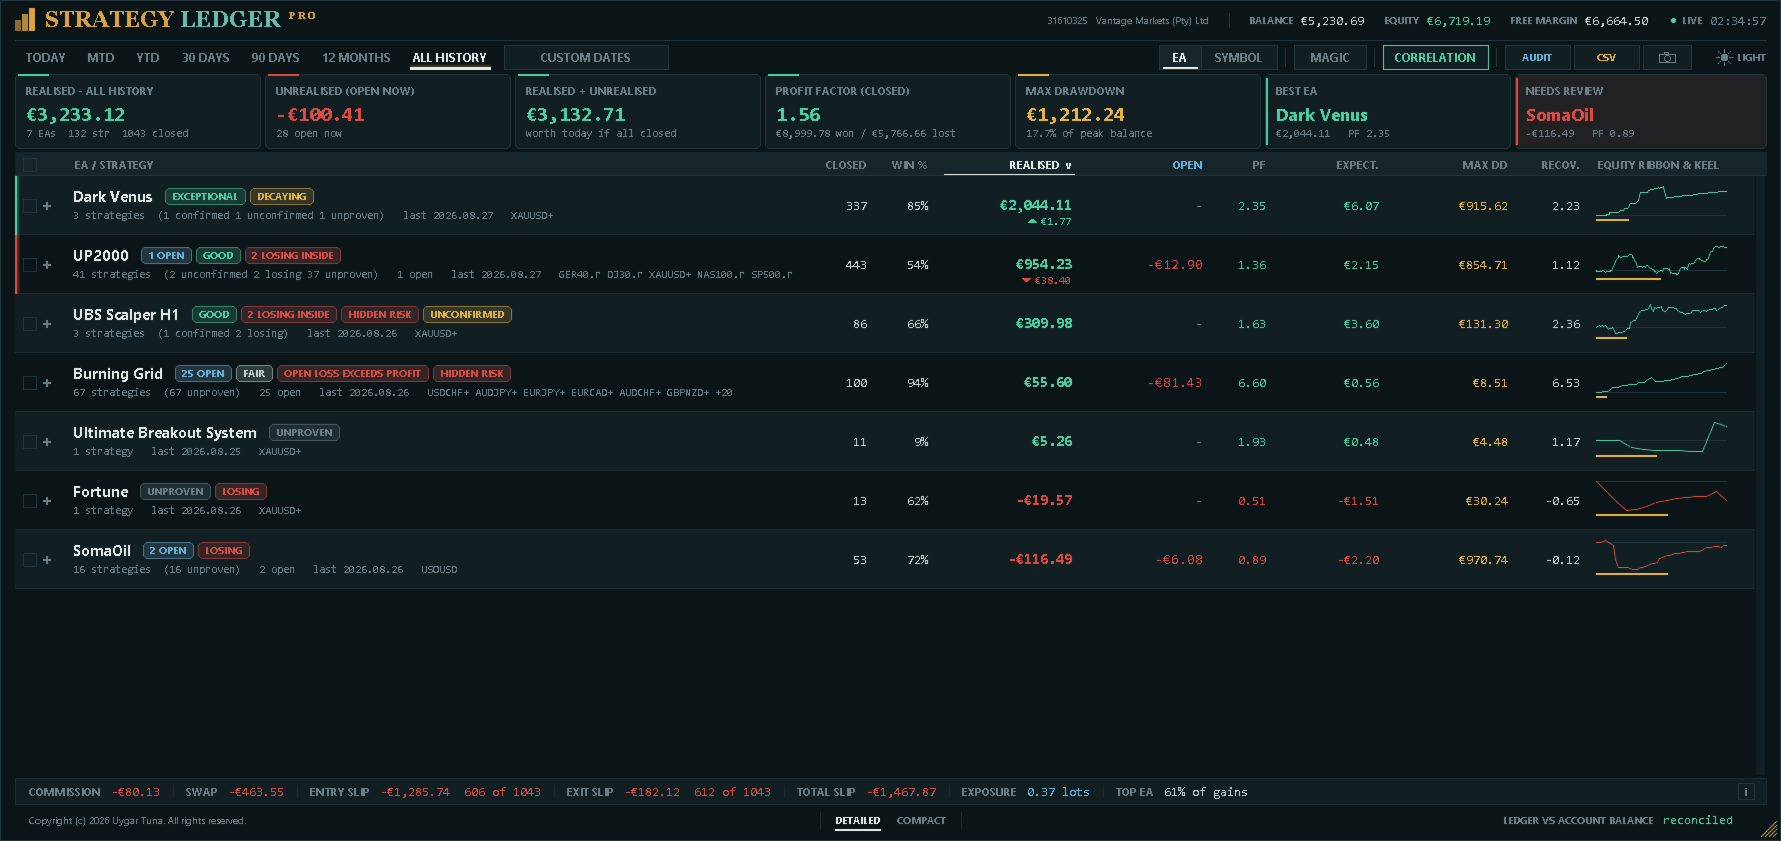Screen dimensions: 1781x841
Task: Select the MTD period tab
Action: [101, 58]
